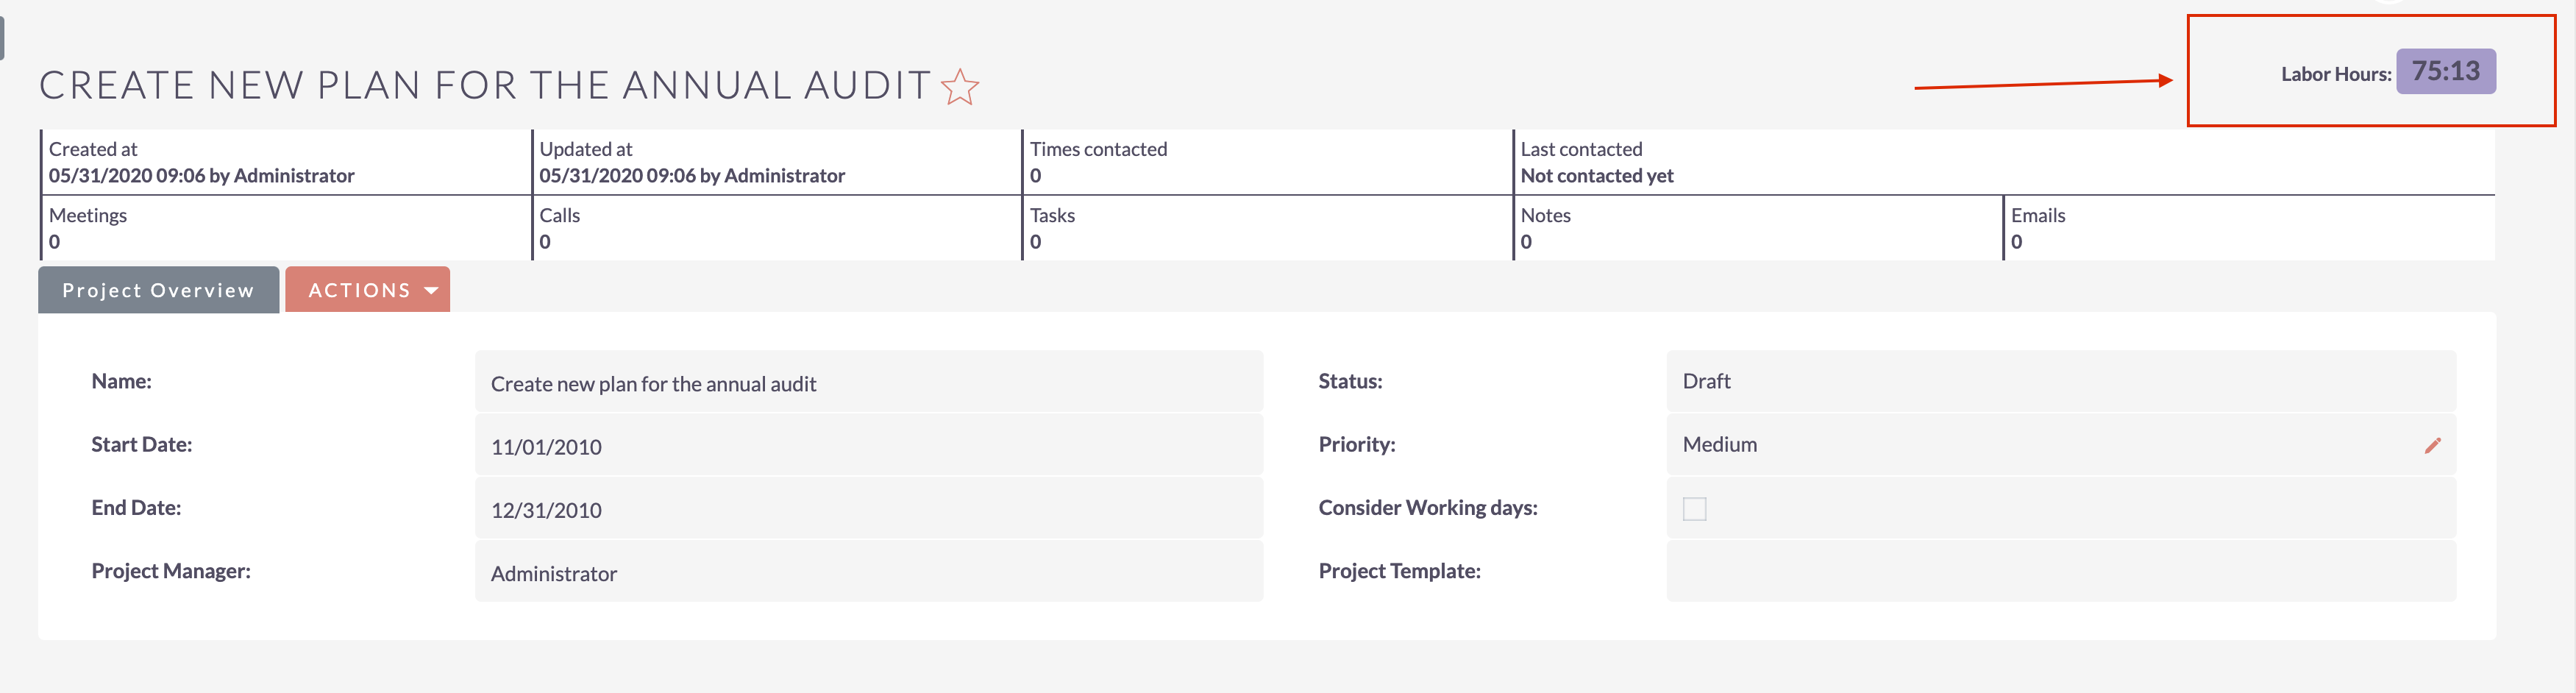Select the End Date field 12/31/2010
Image resolution: width=2576 pixels, height=693 pixels.
pos(868,509)
